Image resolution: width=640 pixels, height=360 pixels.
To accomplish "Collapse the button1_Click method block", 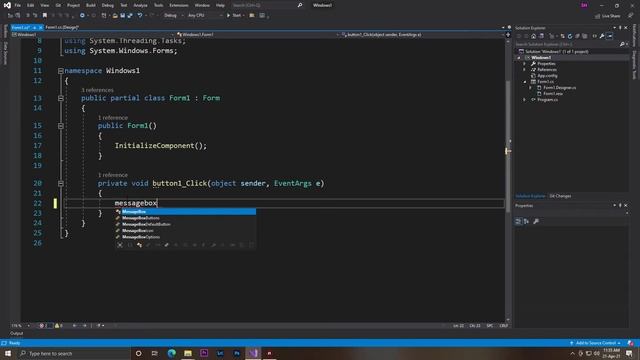I will click(60, 184).
